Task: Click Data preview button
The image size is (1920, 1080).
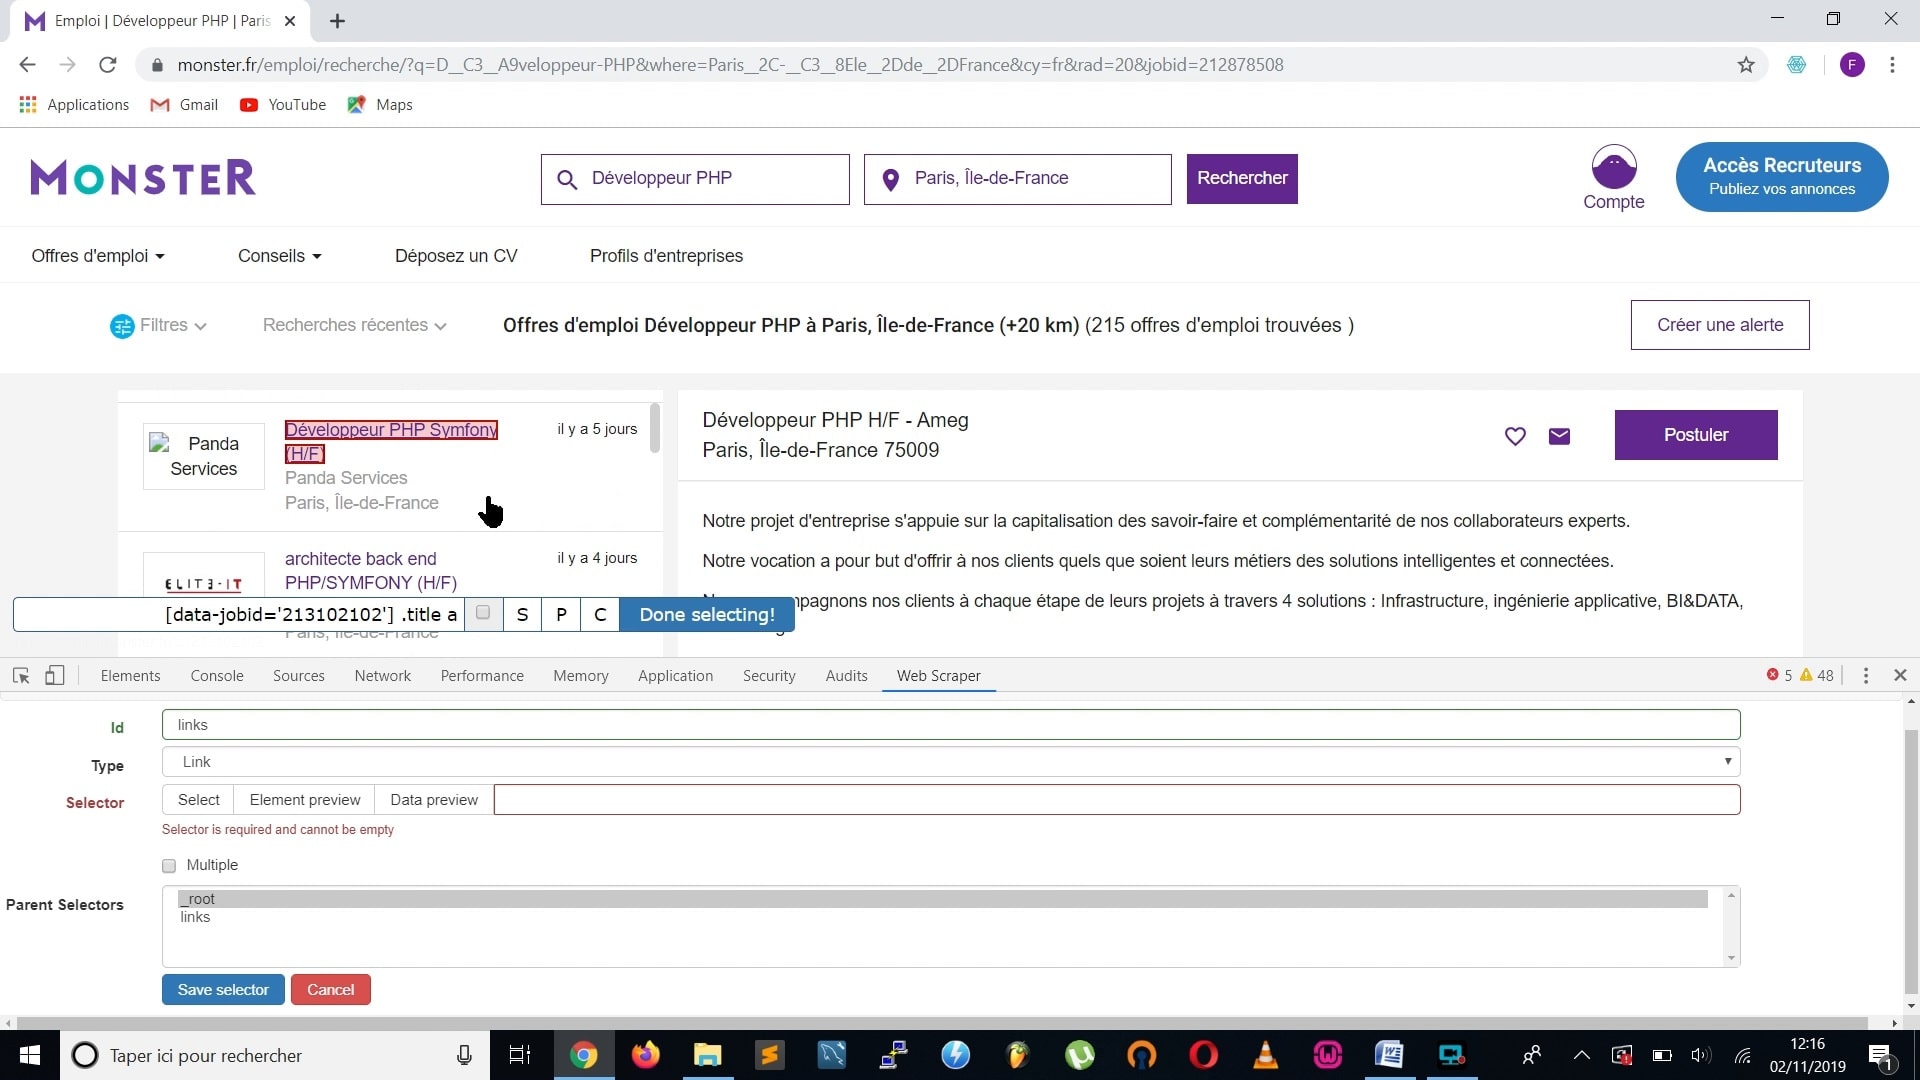Action: pyautogui.click(x=434, y=800)
